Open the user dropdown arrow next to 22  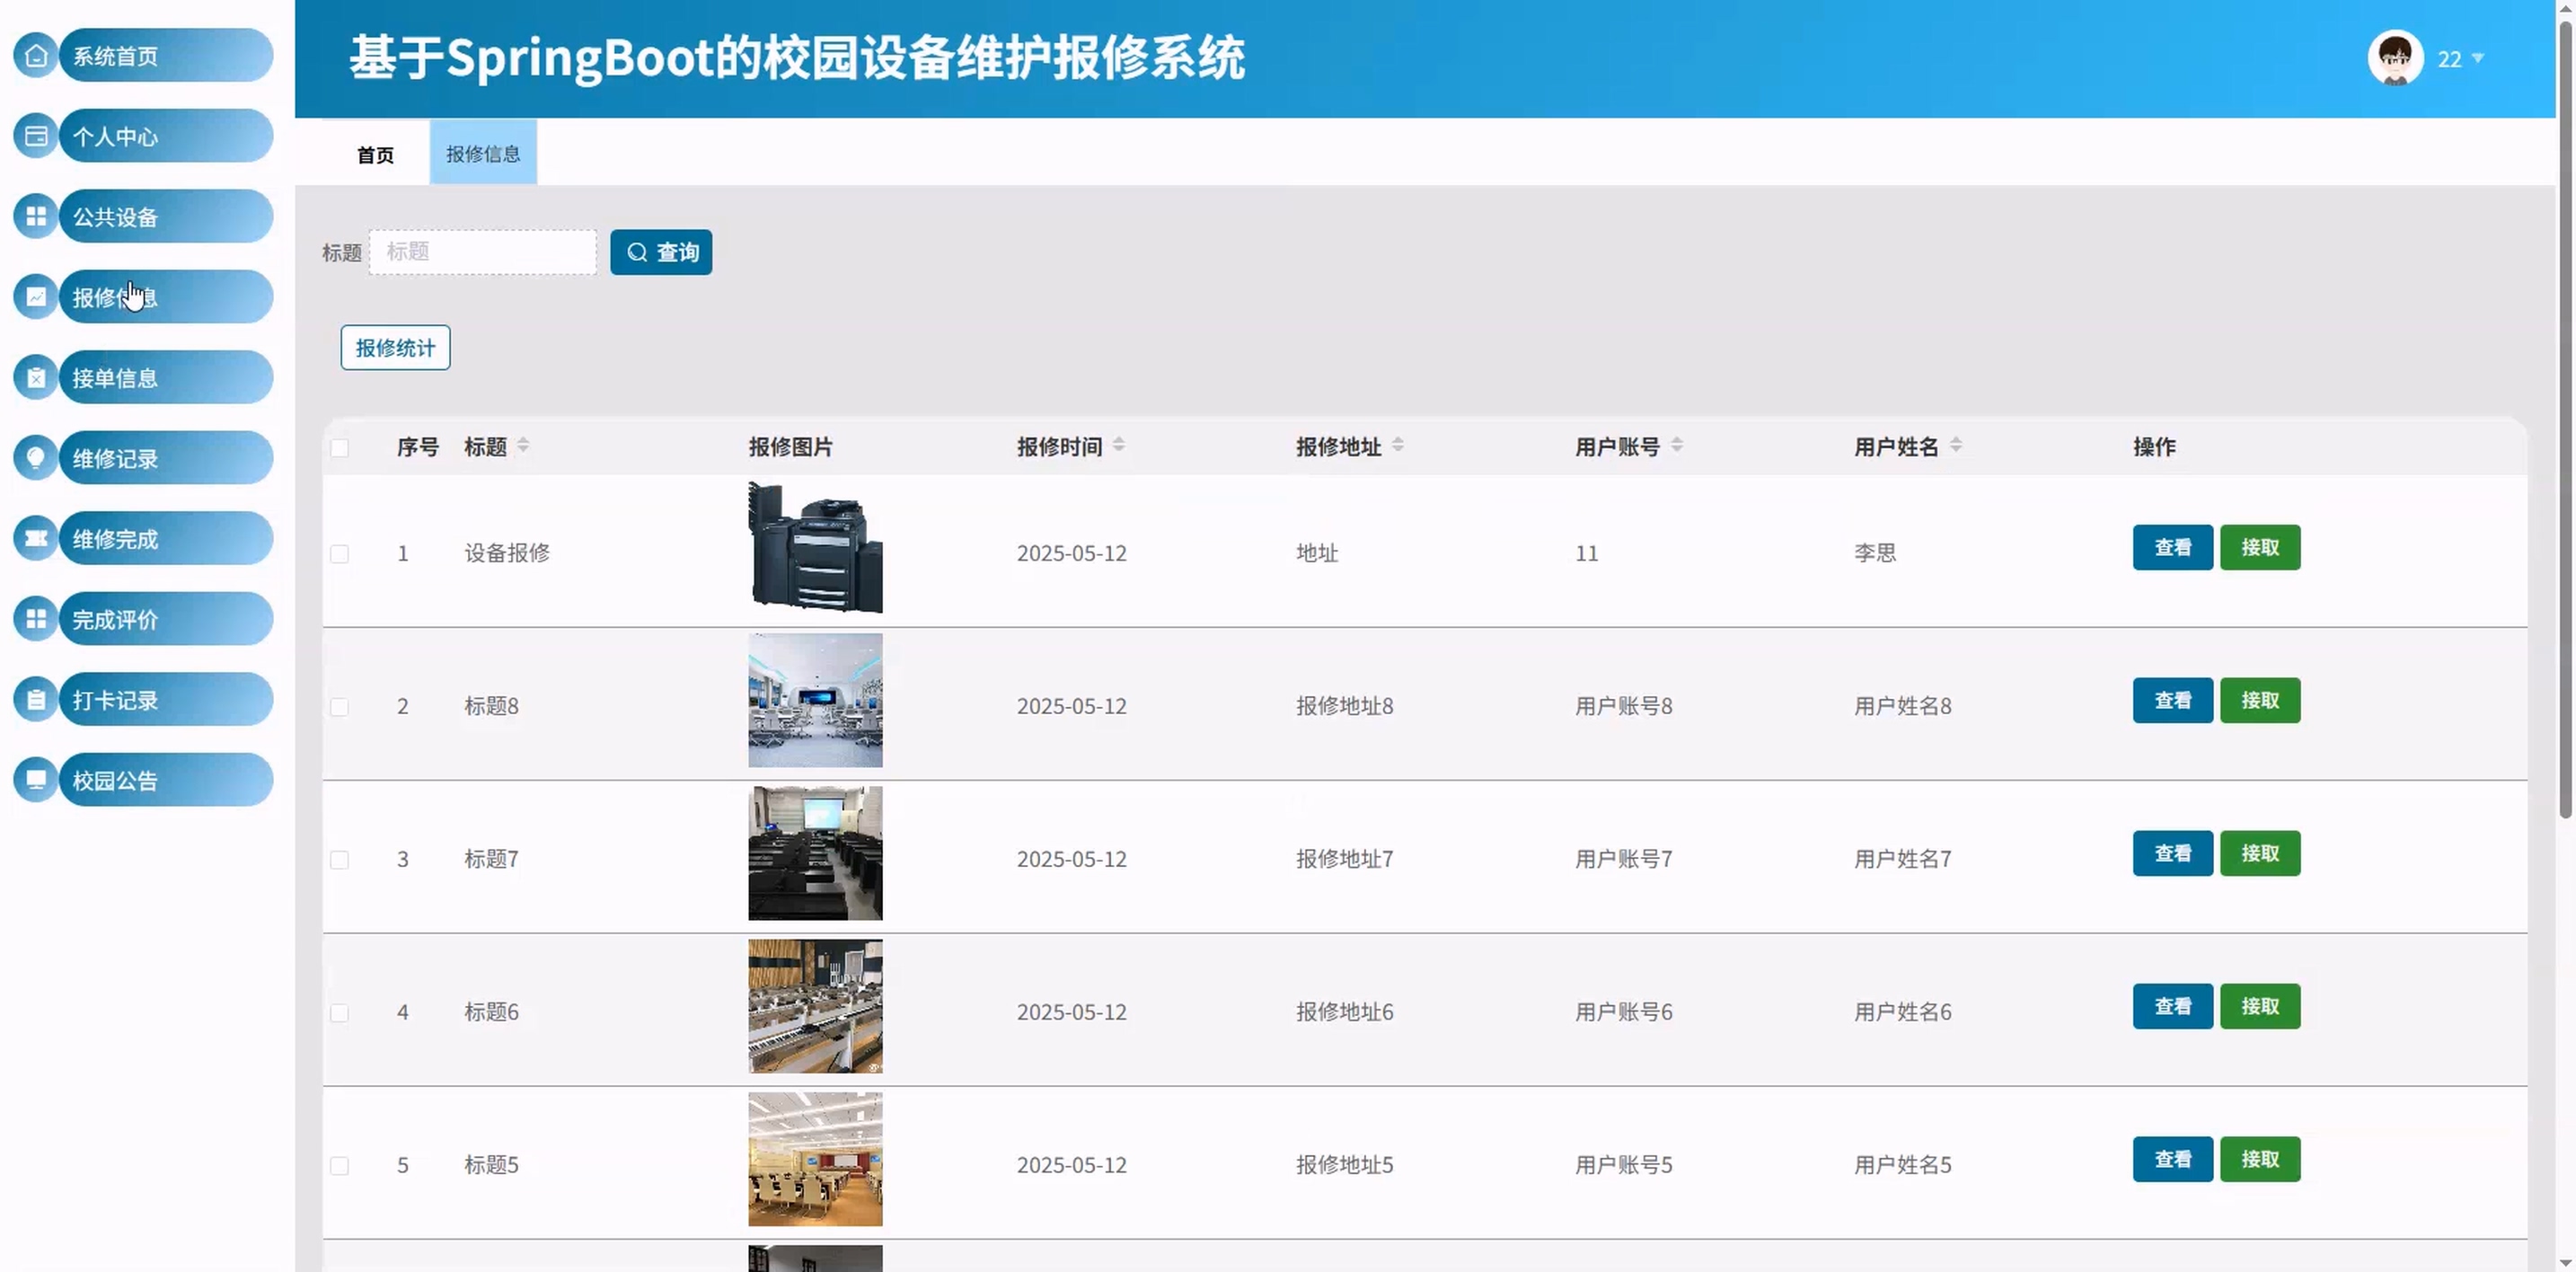coord(2479,59)
